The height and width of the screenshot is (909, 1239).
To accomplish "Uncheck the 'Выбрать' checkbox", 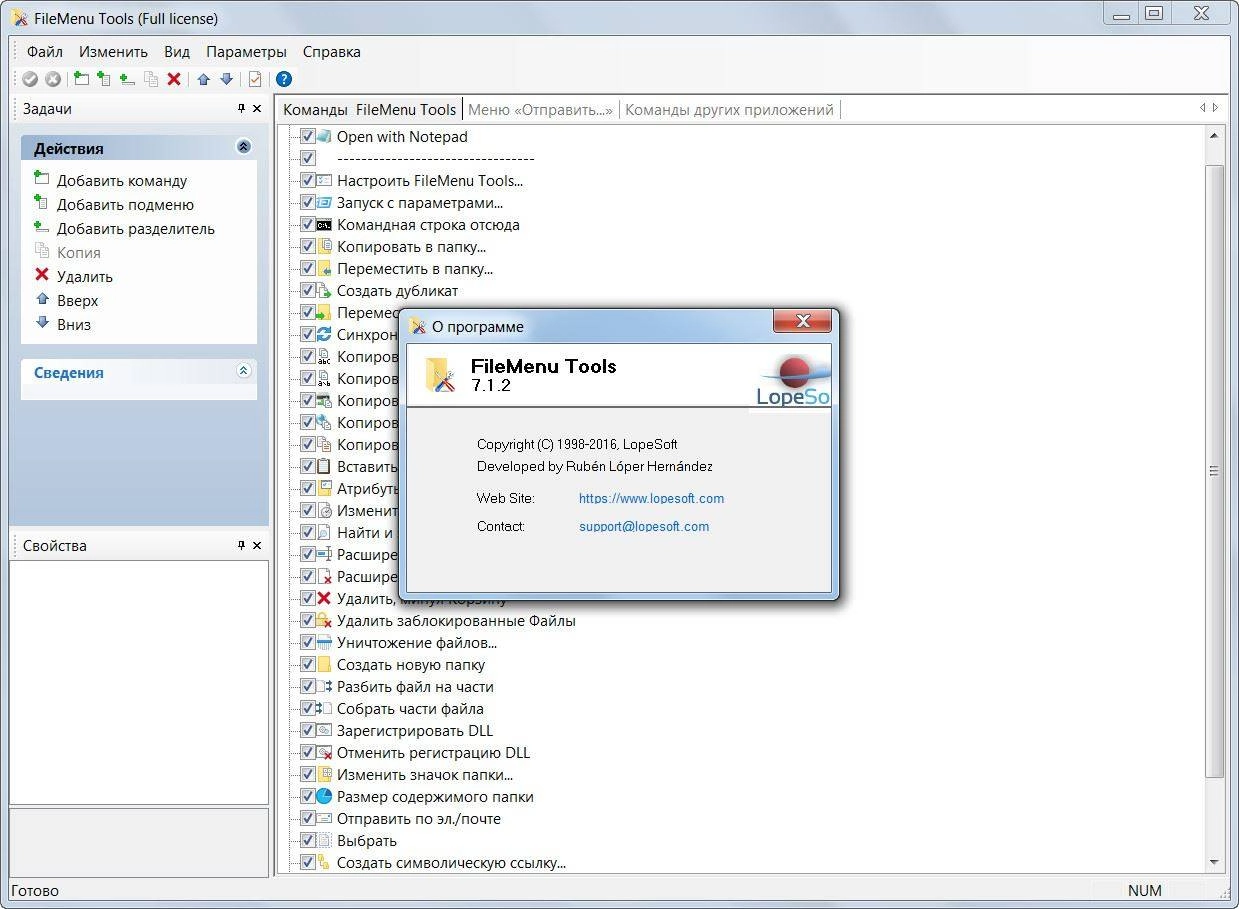I will (307, 841).
